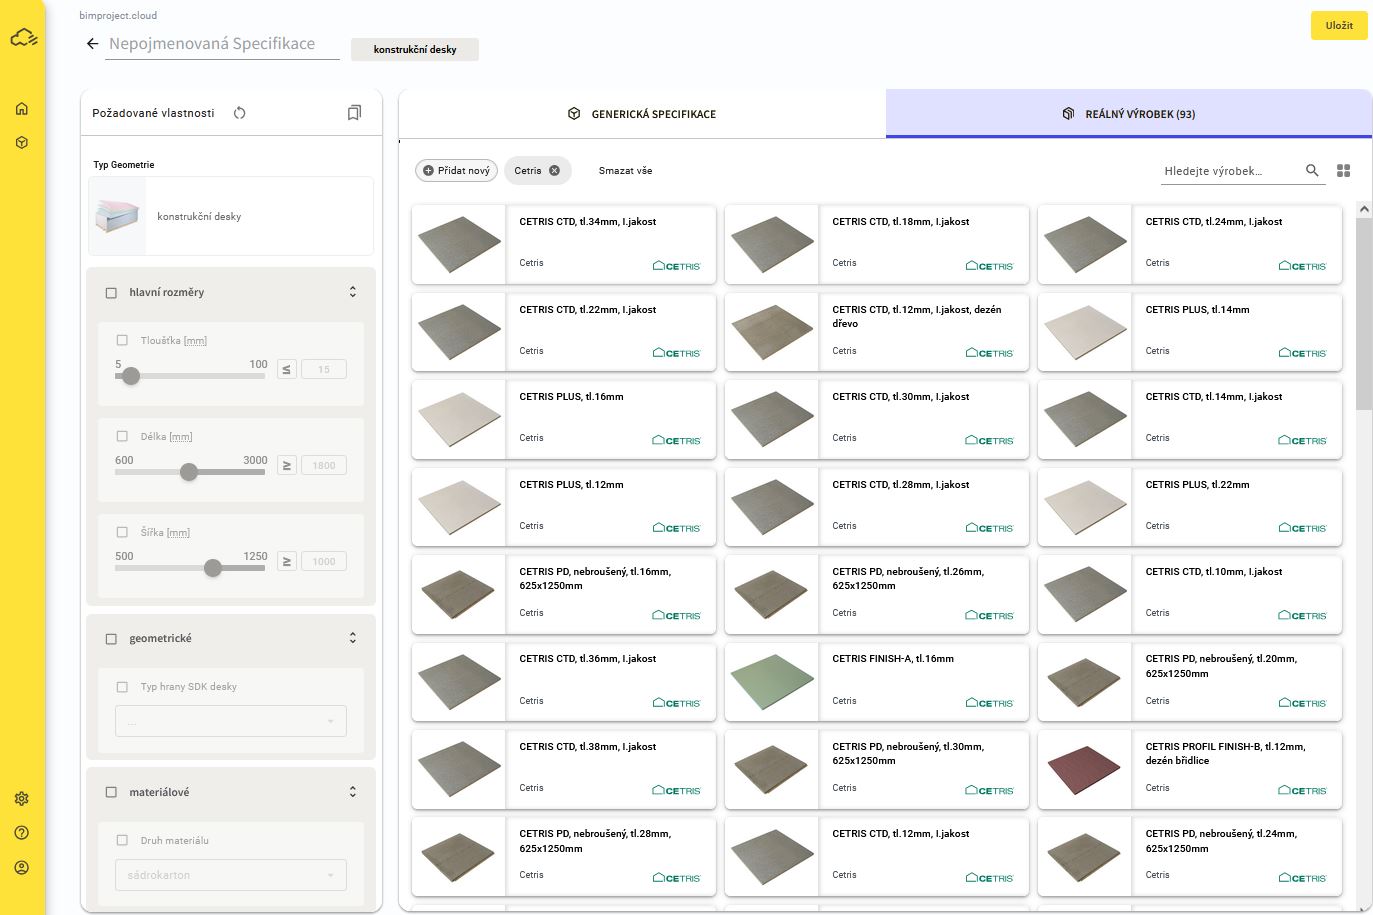Open the cube products icon in sidebar

[22, 143]
